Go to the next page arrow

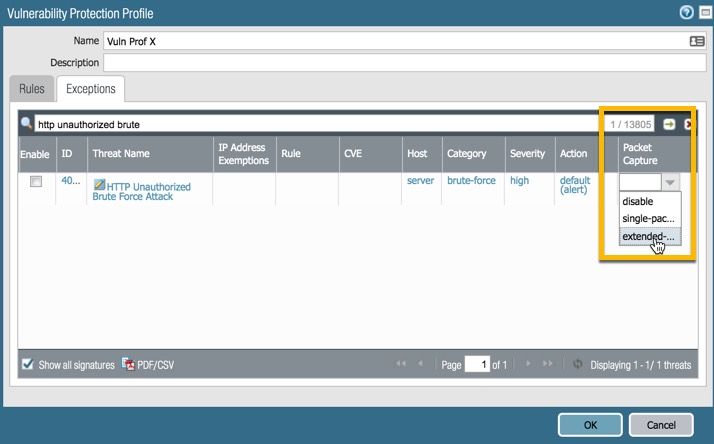coord(530,365)
